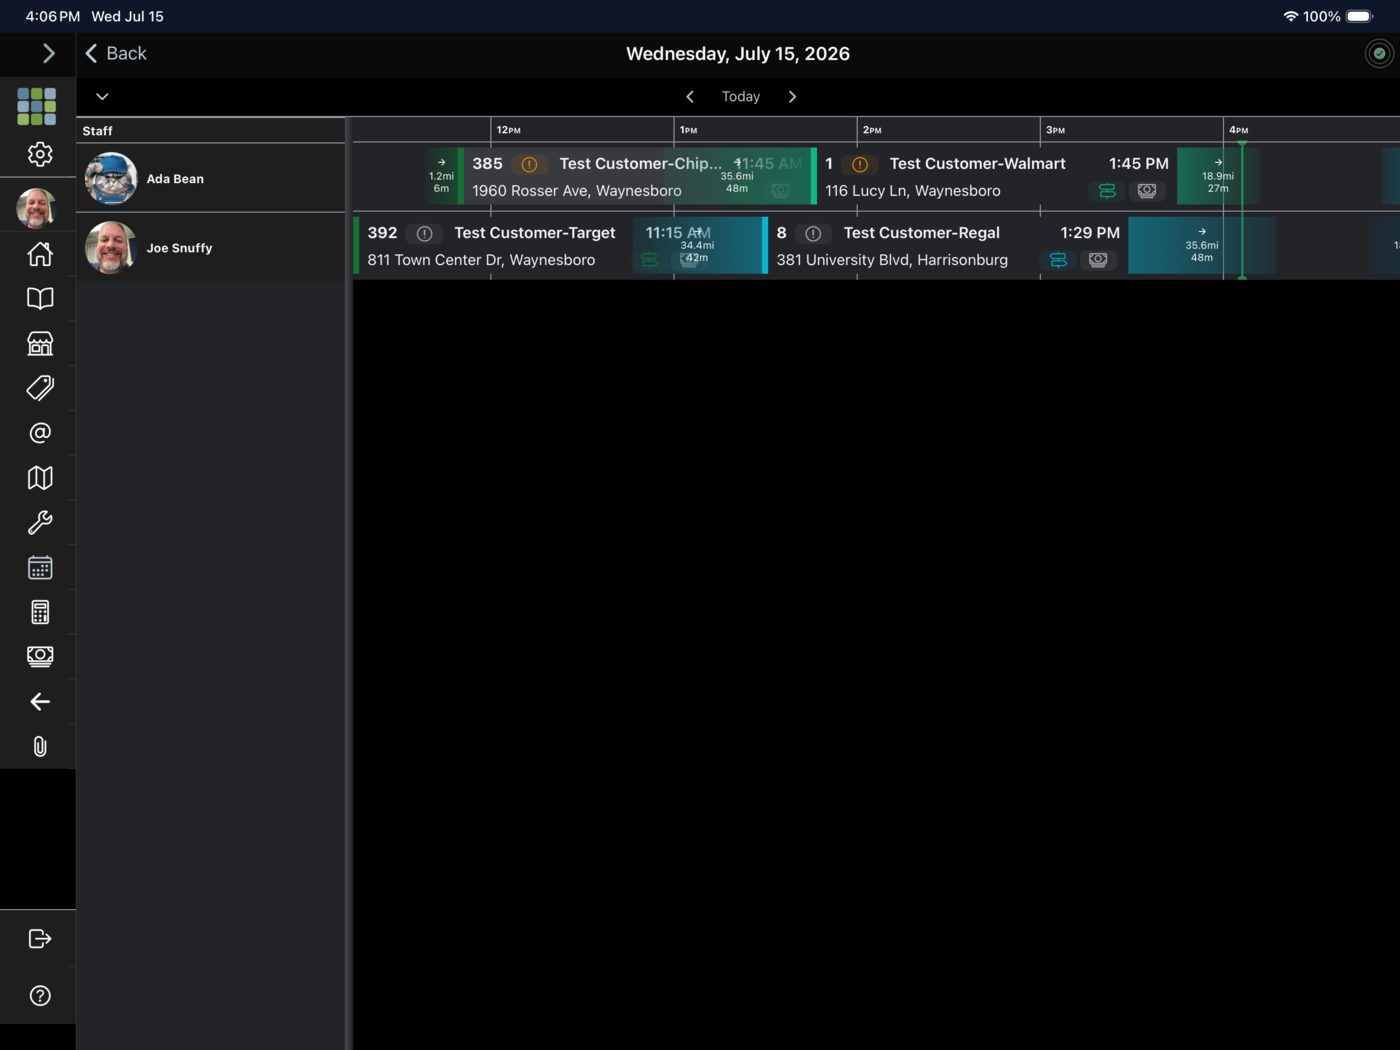Click route signs icon on Regal job
Screen dimensions: 1400x1050
1058,260
